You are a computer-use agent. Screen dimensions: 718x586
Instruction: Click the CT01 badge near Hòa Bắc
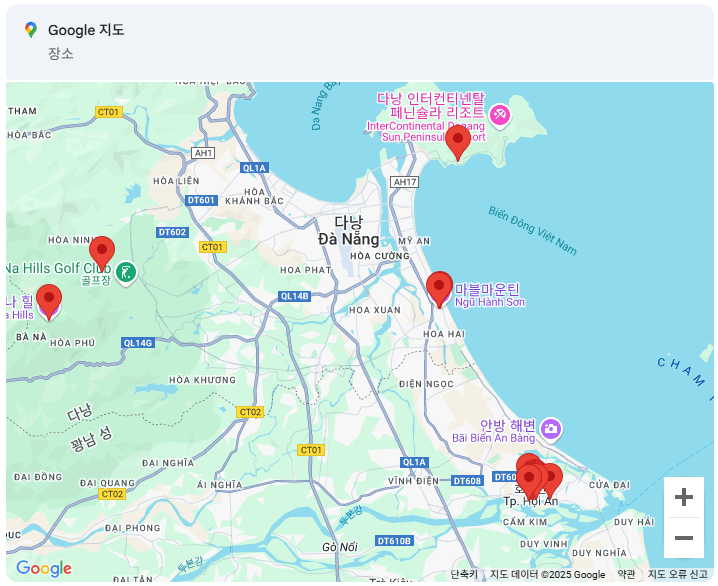pos(109,112)
